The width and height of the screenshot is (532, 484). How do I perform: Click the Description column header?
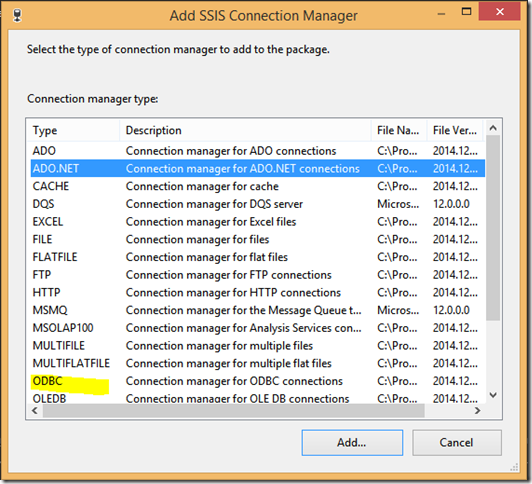245,130
